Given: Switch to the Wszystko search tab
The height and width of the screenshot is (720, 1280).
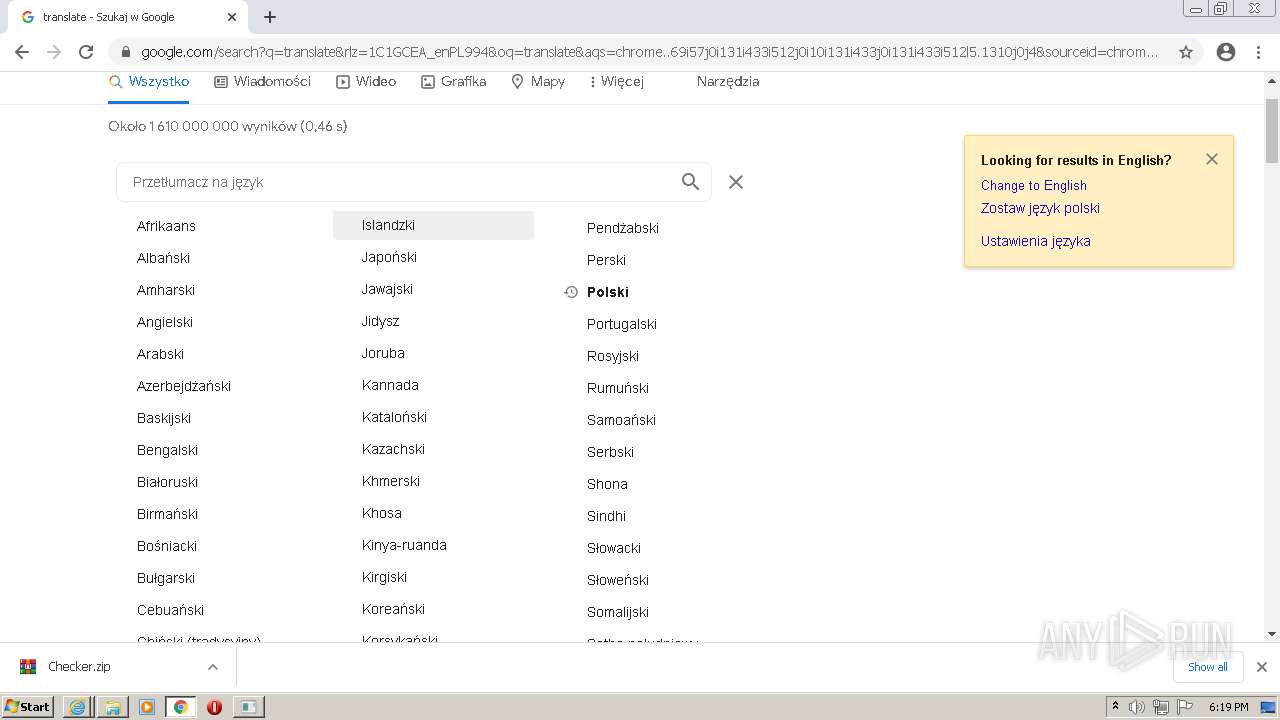Looking at the screenshot, I should pos(149,82).
